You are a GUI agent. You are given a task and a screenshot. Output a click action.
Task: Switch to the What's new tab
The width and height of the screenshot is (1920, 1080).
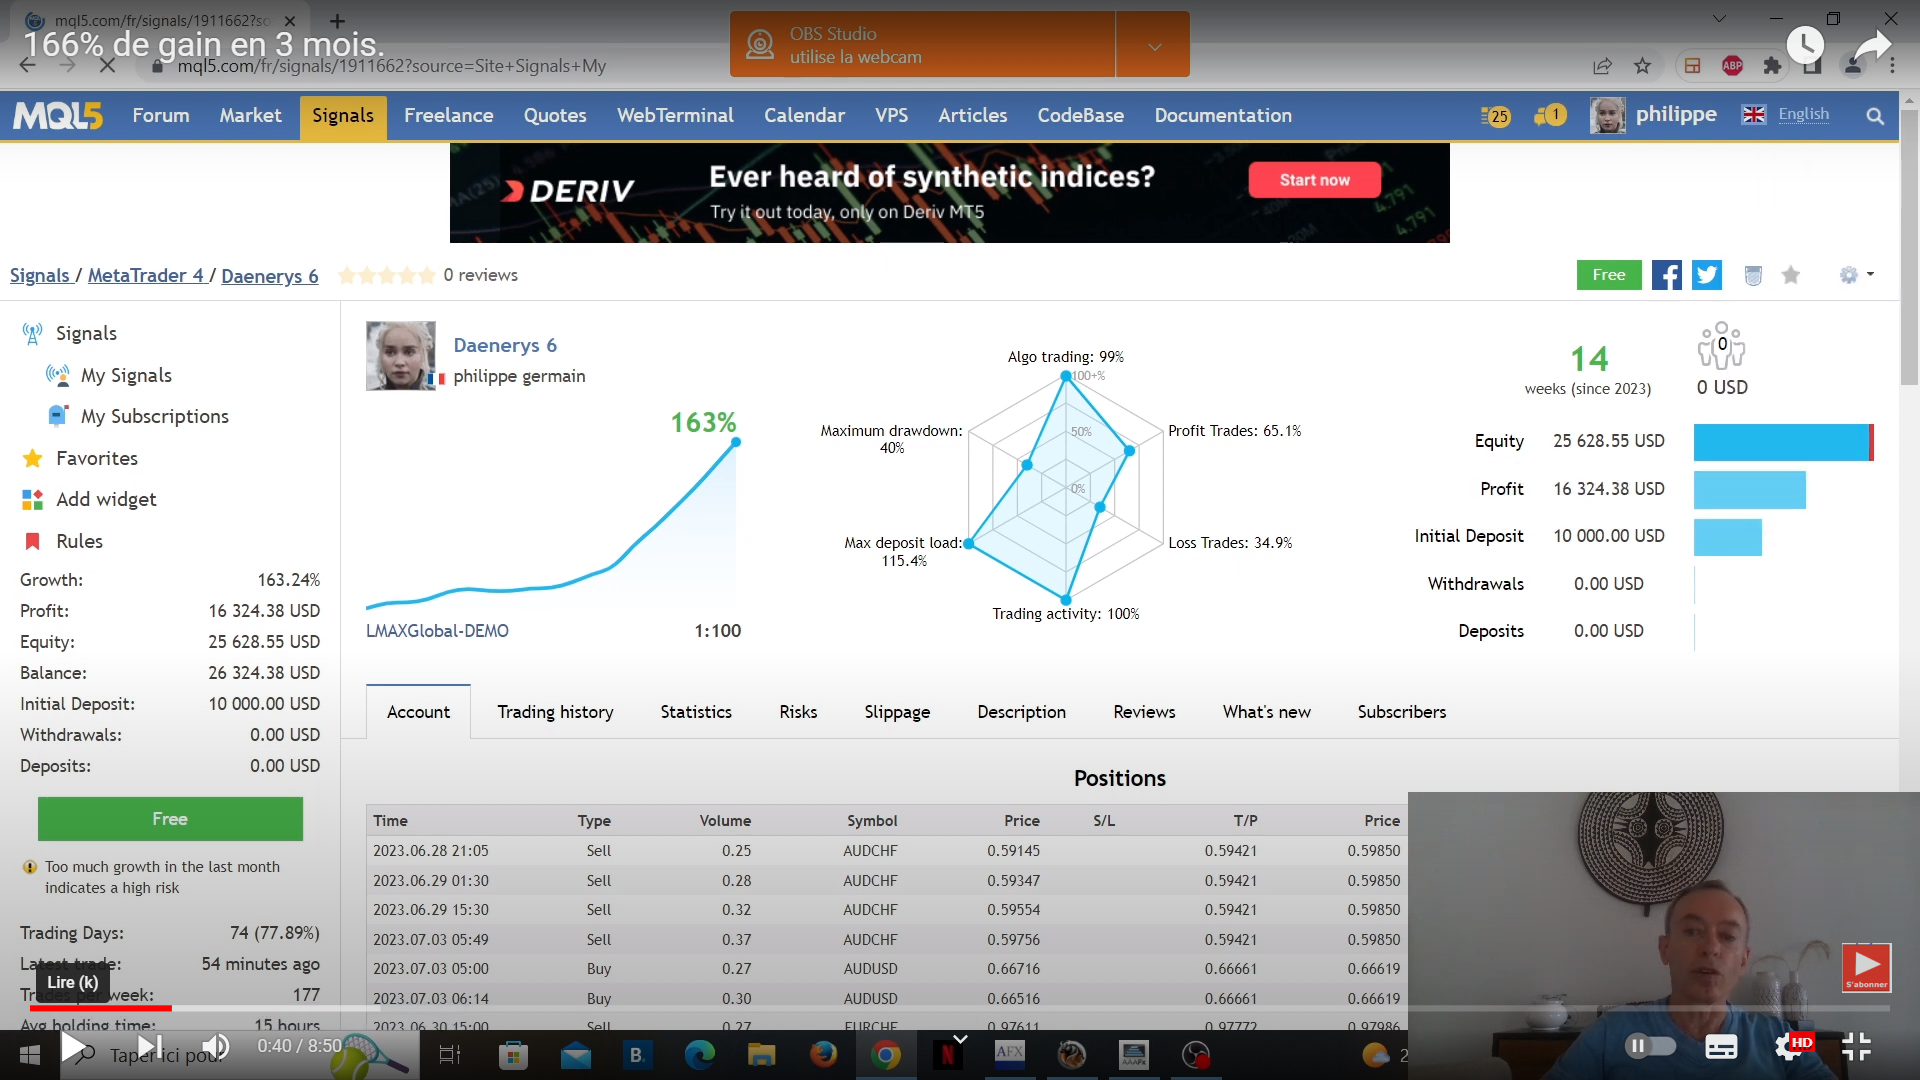1266,712
